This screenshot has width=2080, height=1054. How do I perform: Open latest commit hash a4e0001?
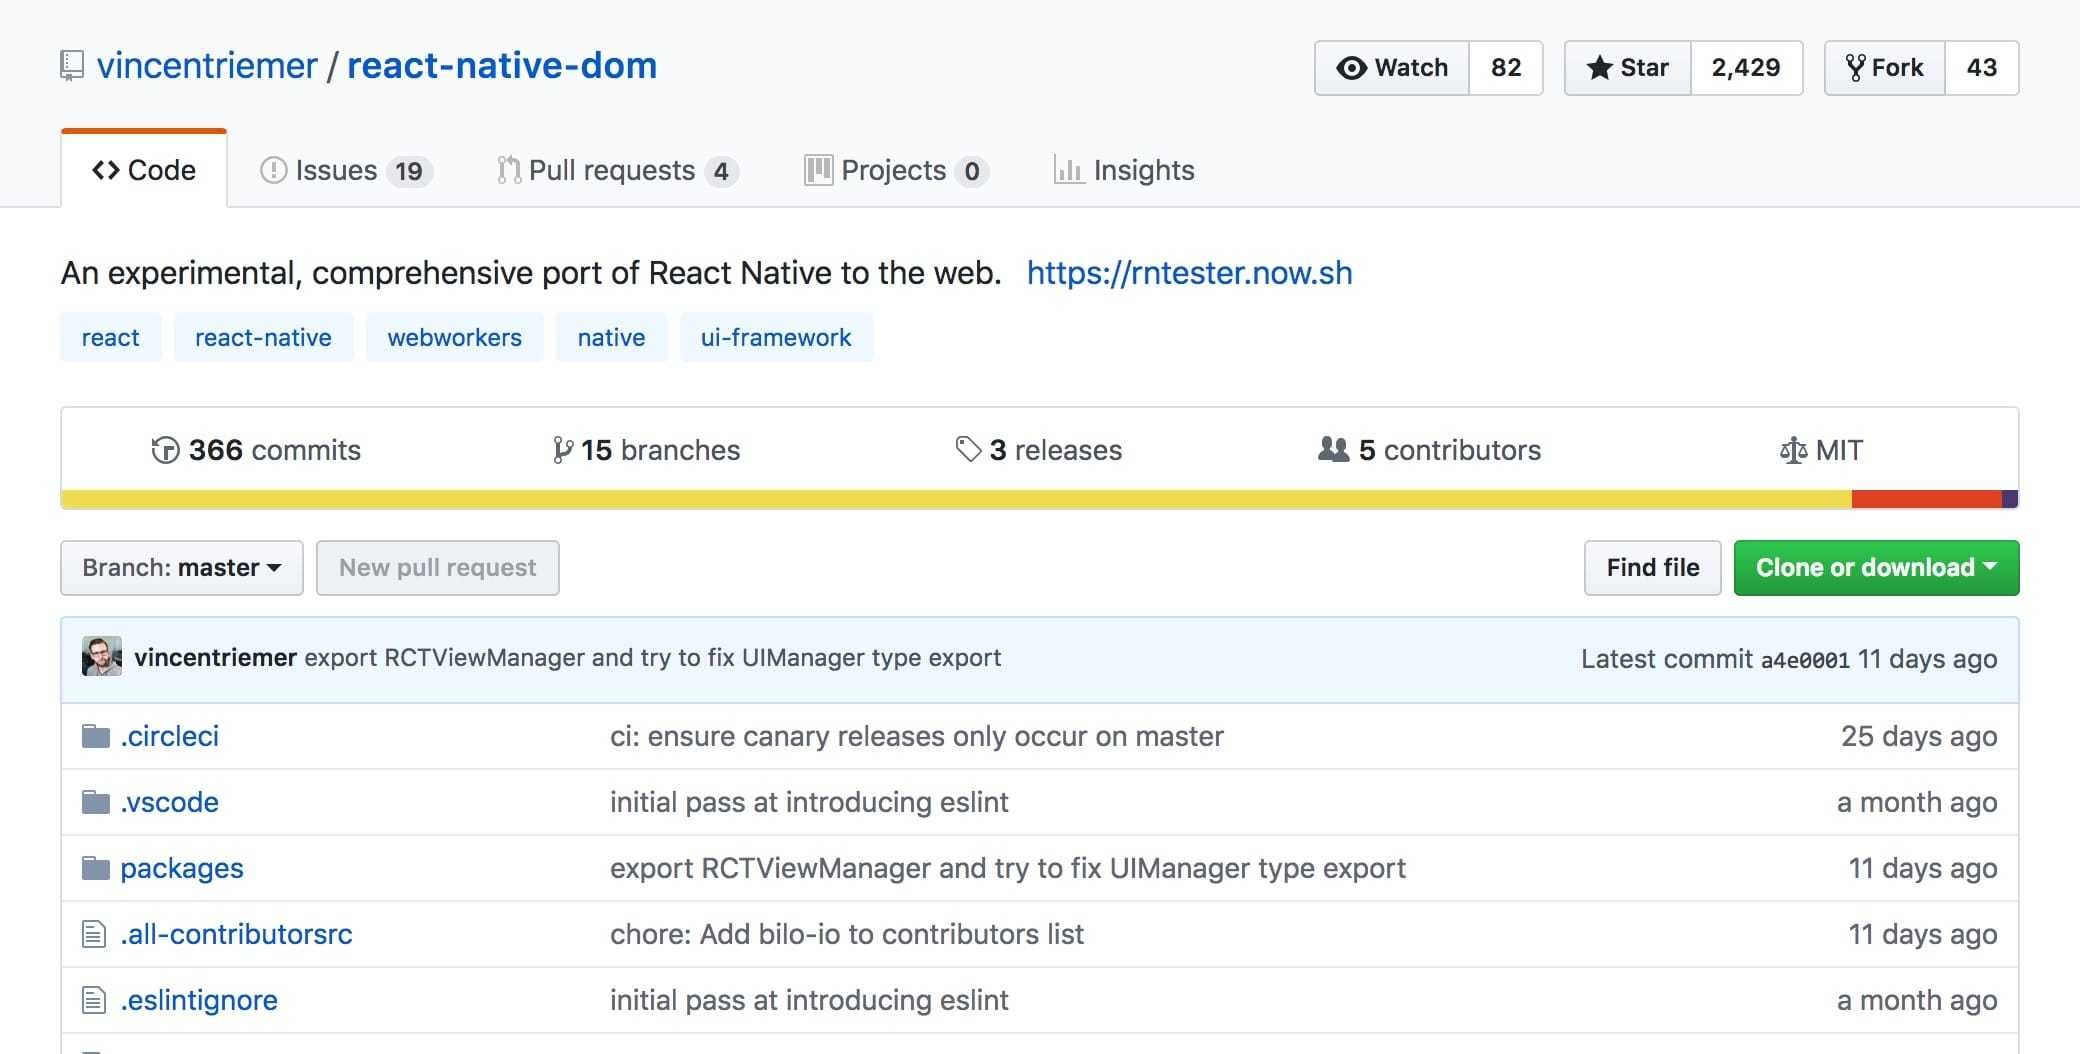1805,660
